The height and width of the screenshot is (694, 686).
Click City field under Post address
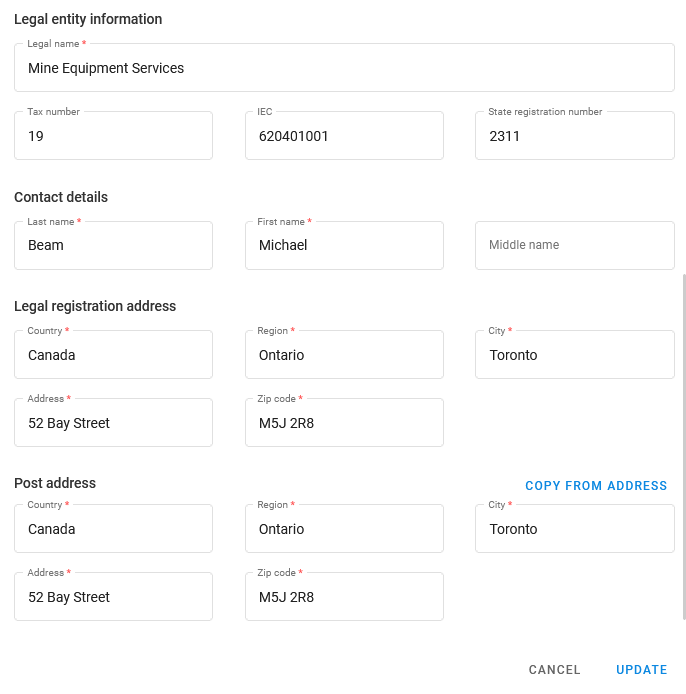coord(574,529)
